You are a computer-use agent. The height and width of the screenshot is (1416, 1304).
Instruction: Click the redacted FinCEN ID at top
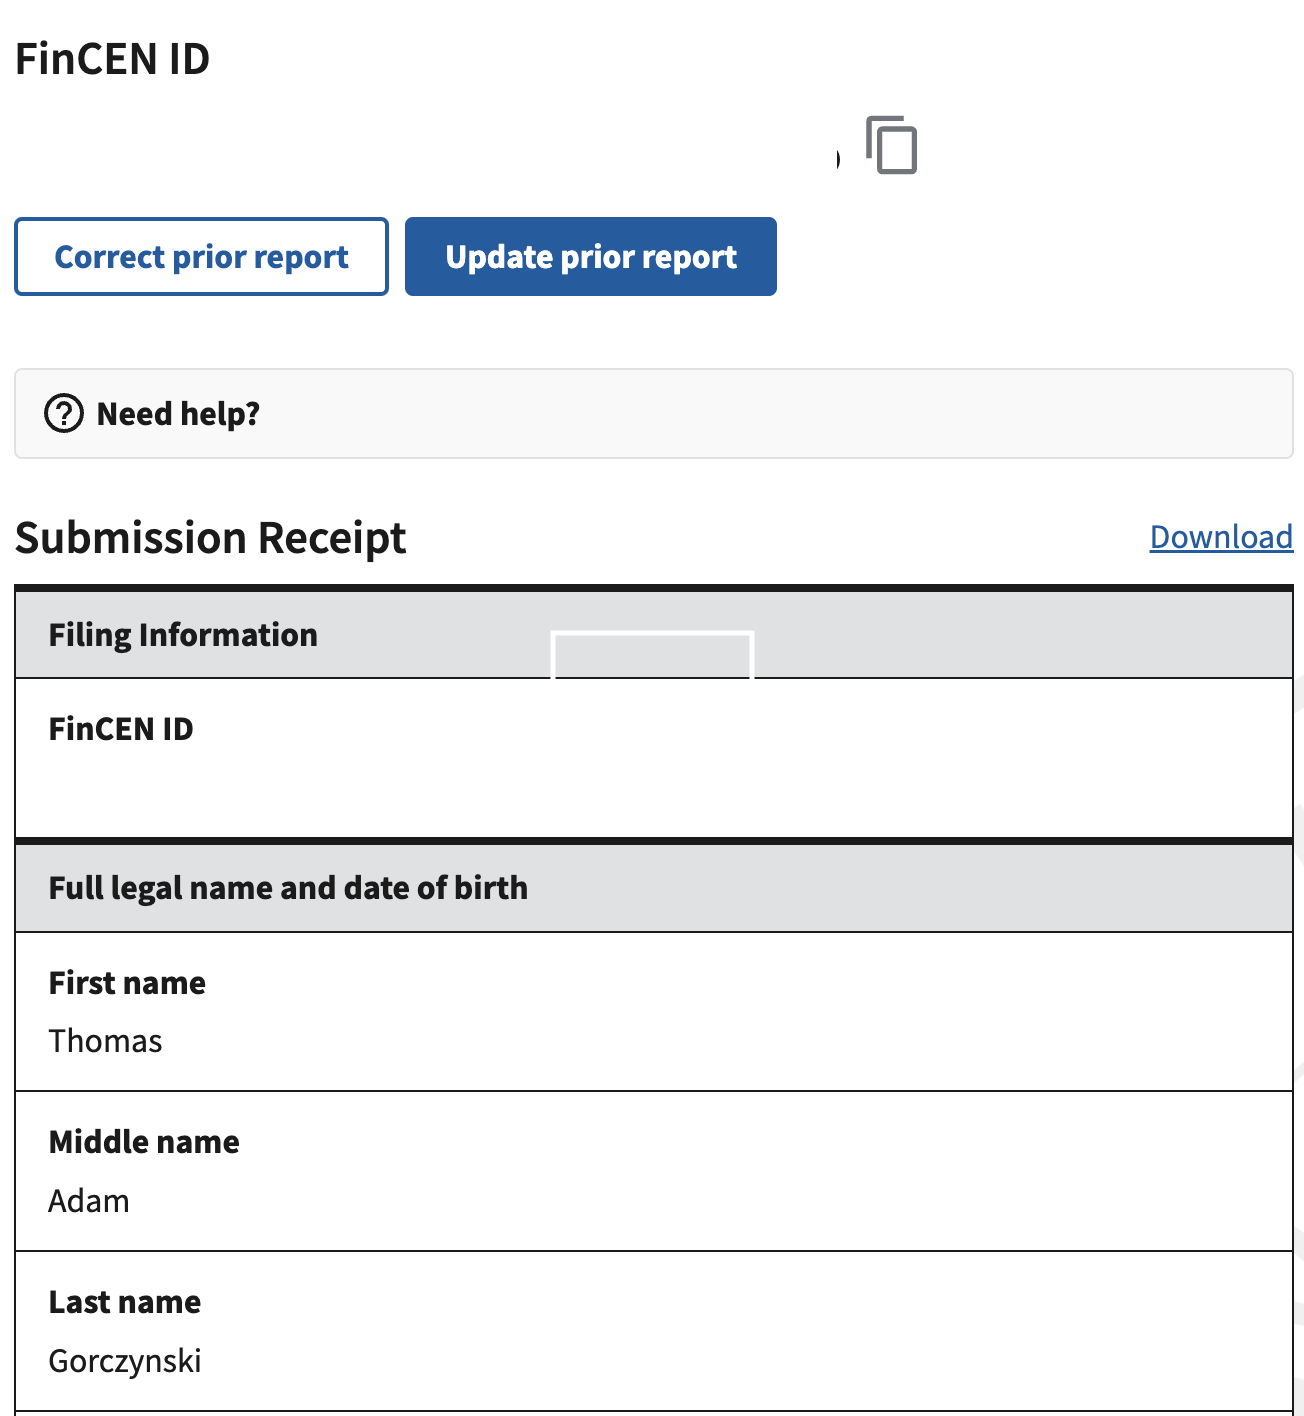[424, 151]
